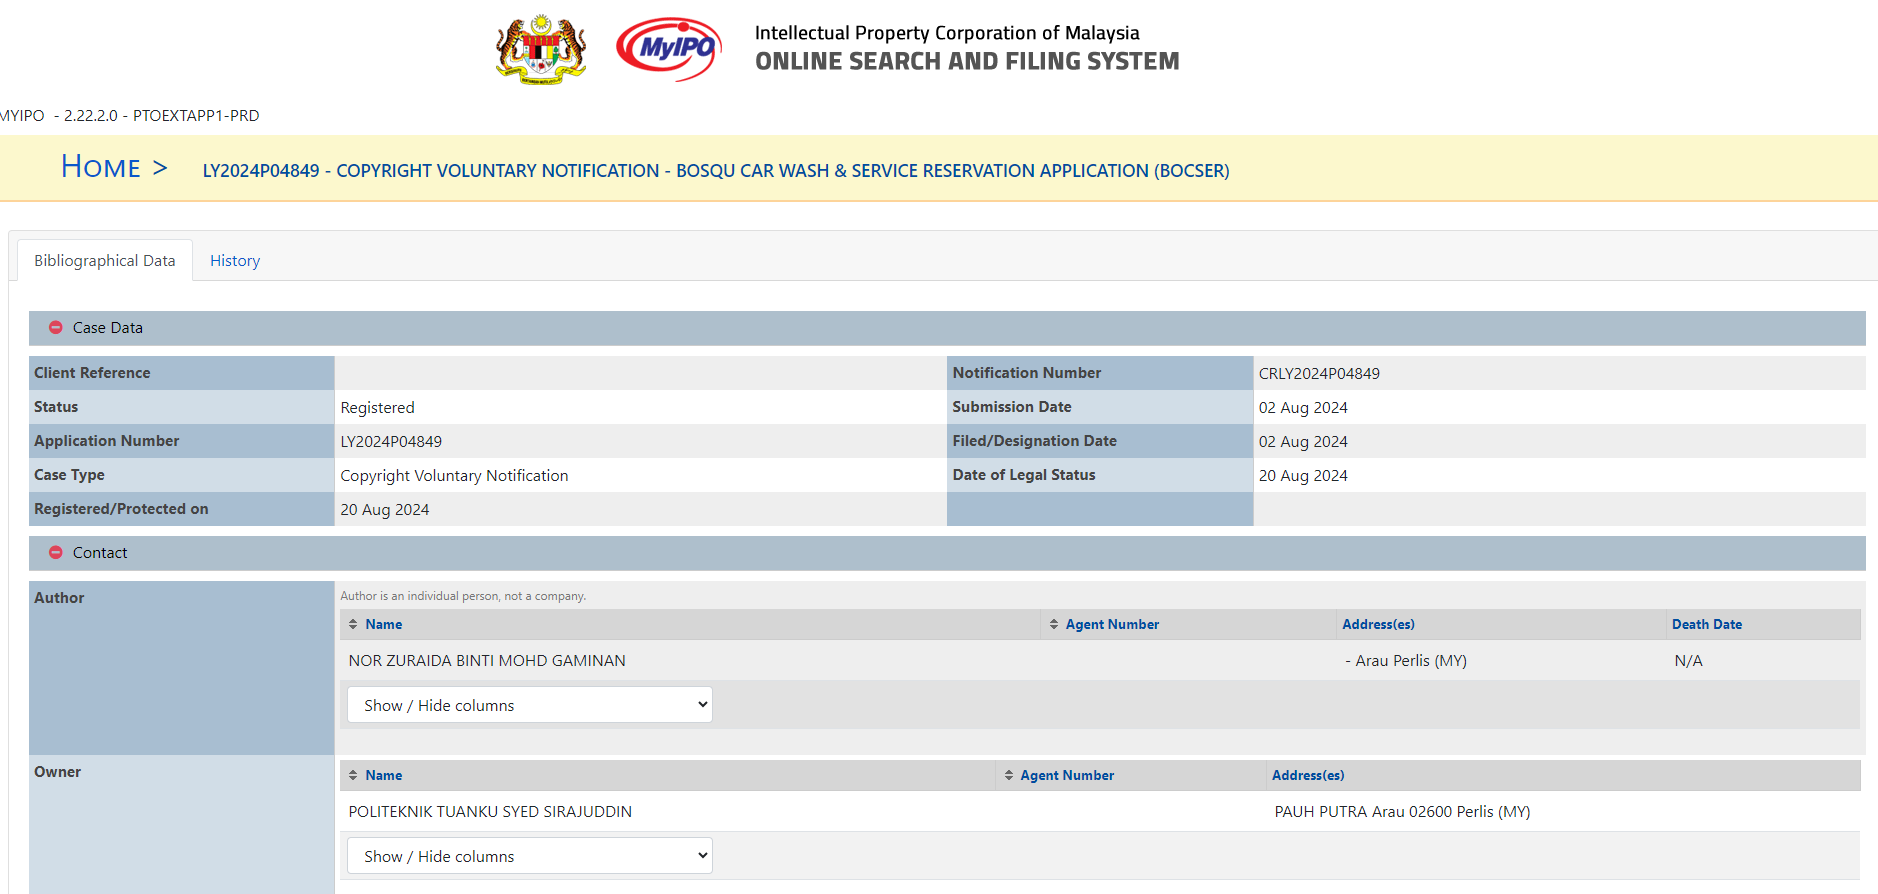Sort Owner table by Name arrows
Image resolution: width=1878 pixels, height=894 pixels.
353,775
